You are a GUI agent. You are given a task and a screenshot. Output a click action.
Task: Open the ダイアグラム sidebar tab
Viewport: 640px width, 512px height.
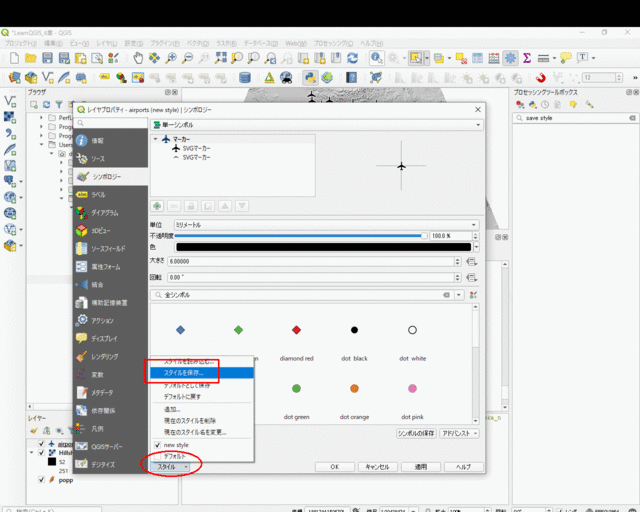click(111, 213)
